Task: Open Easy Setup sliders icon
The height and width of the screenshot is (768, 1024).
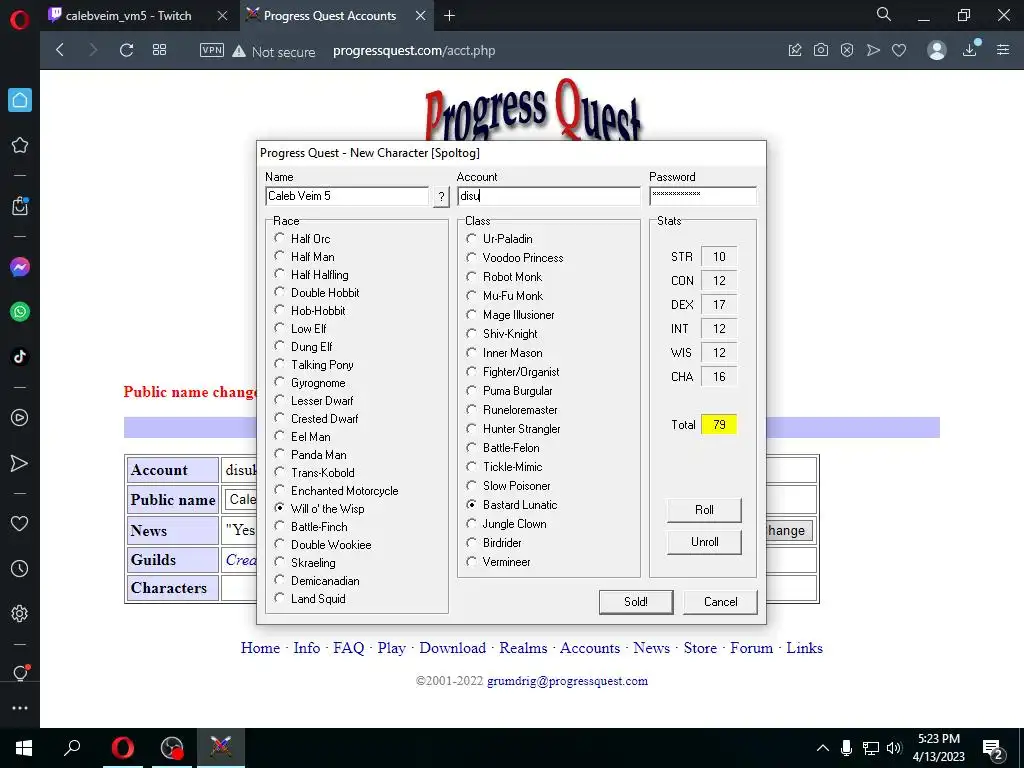Action: point(1003,50)
